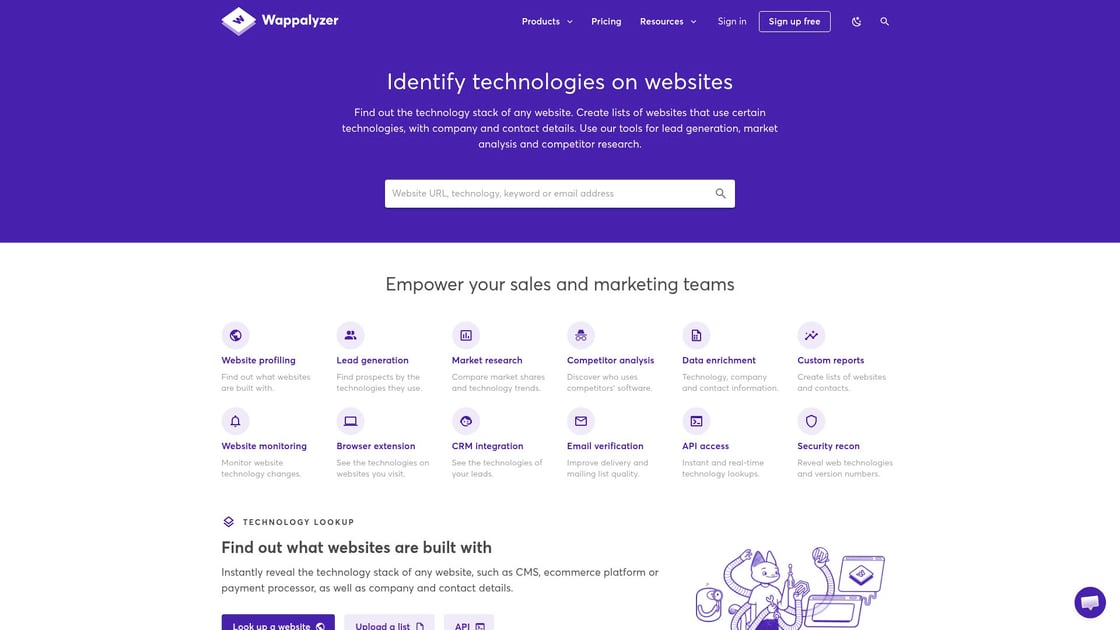Click the Sign up free button
The image size is (1120, 630).
[x=794, y=21]
